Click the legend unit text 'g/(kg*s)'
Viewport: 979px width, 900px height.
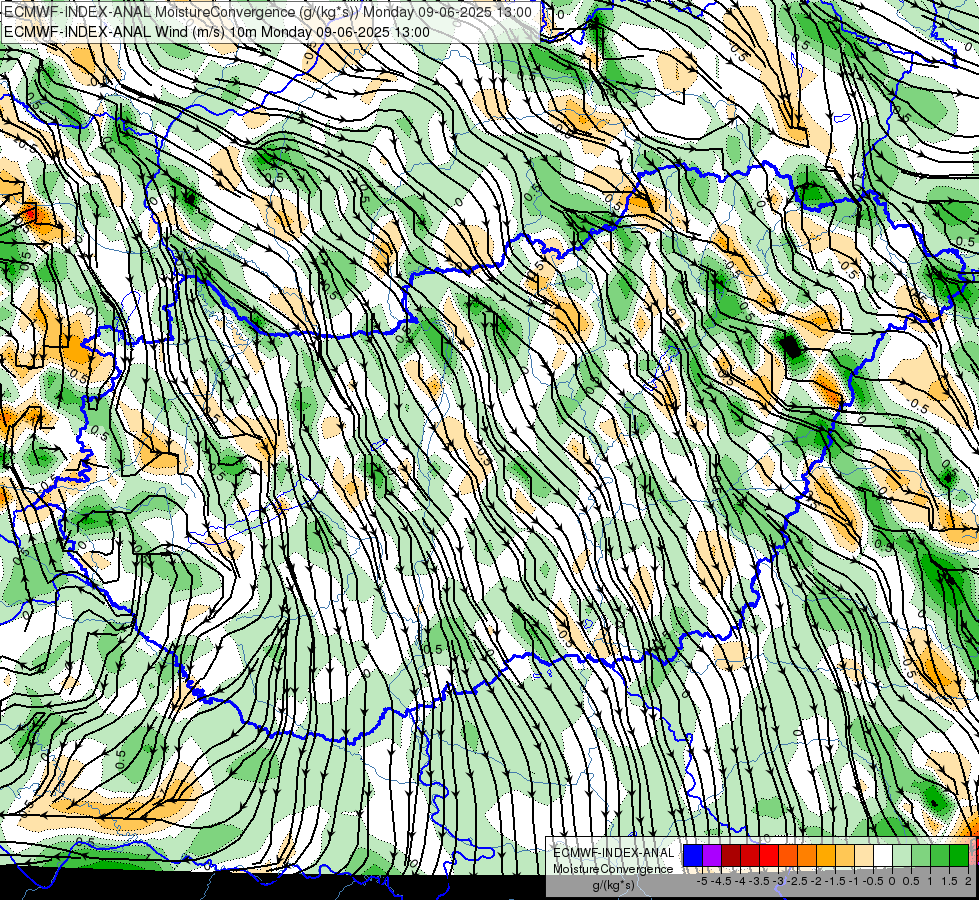pyautogui.click(x=614, y=886)
